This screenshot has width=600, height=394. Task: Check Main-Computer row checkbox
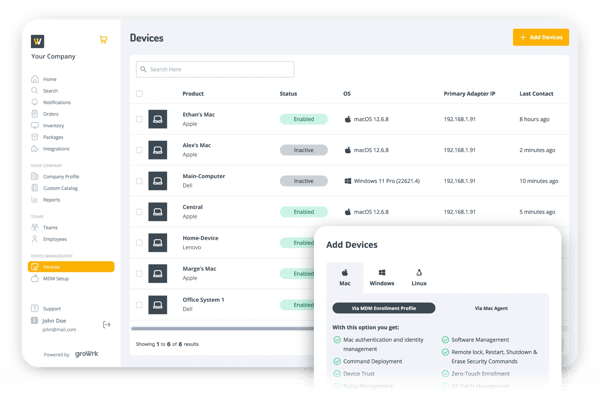pos(139,181)
